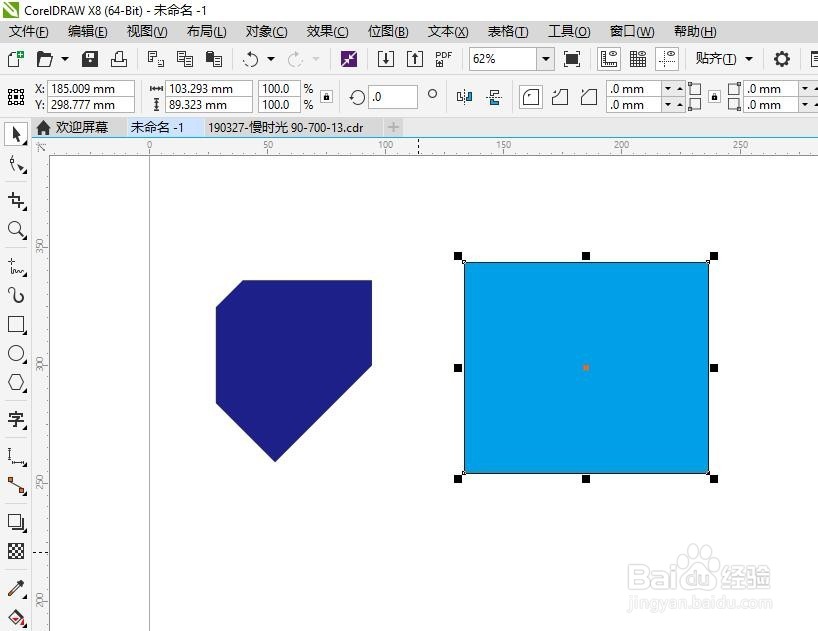Mirror the object vertically

[494, 97]
